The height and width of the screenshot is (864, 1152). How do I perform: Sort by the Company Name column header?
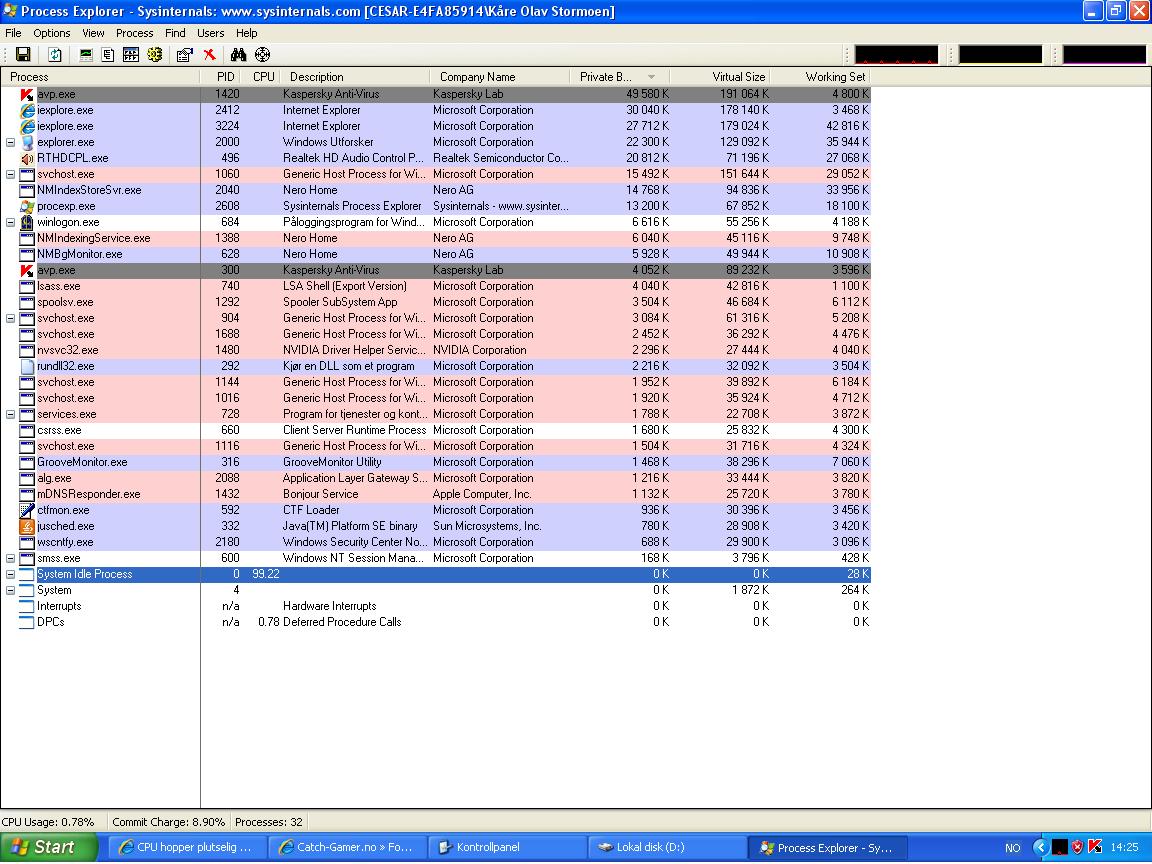coord(500,76)
